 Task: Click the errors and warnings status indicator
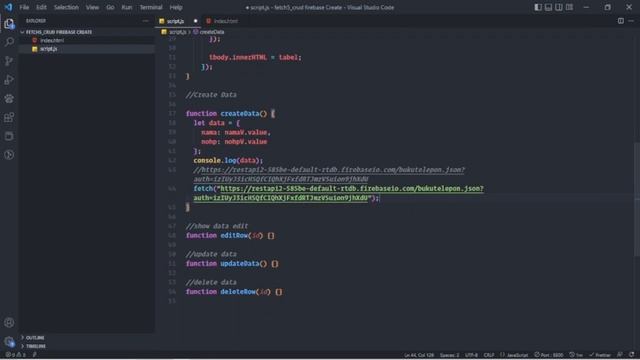pos(16,355)
